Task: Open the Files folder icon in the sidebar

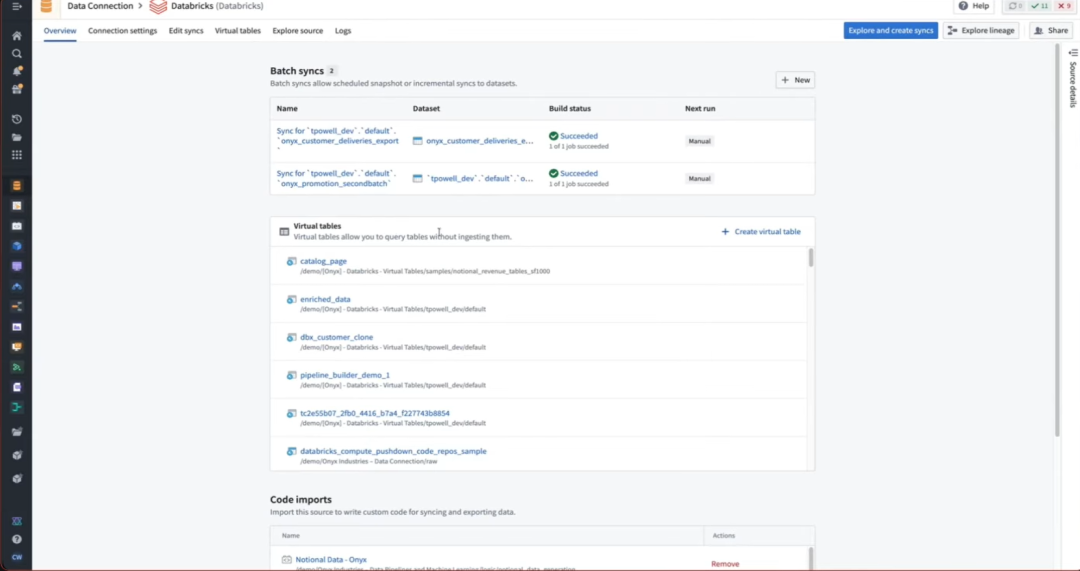Action: (17, 137)
